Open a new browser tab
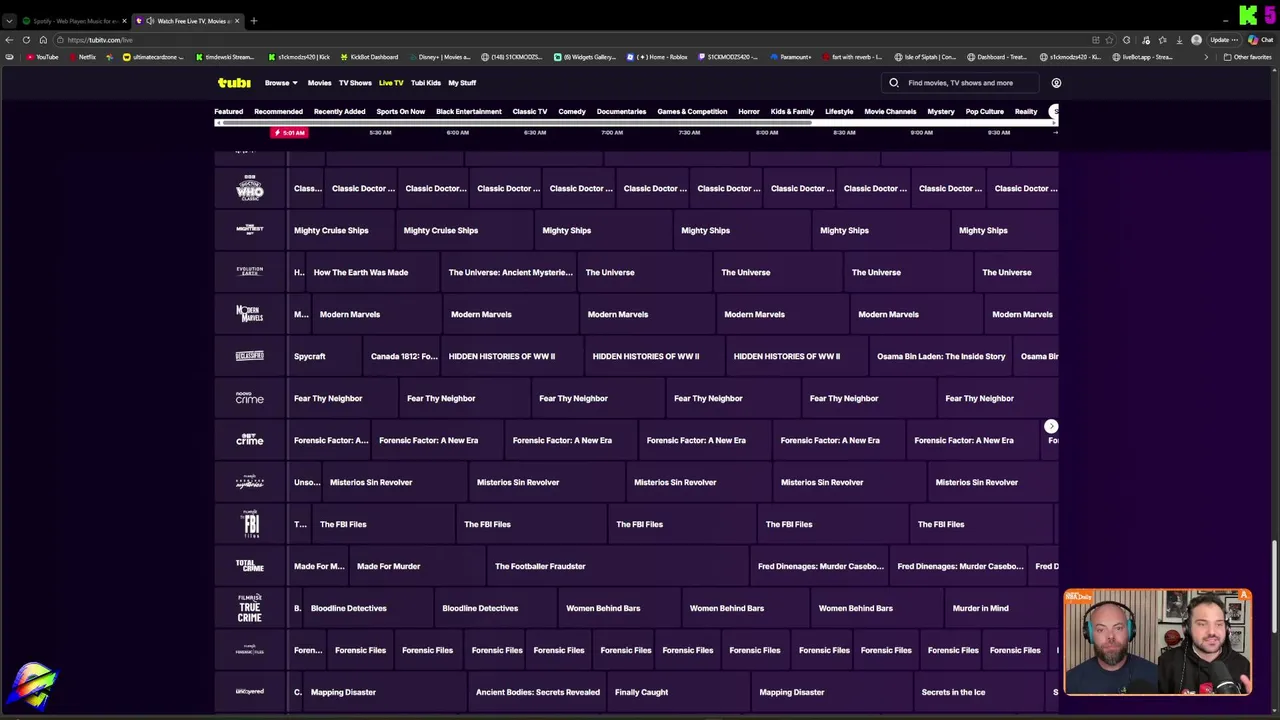Viewport: 1280px width, 720px height. point(254,21)
